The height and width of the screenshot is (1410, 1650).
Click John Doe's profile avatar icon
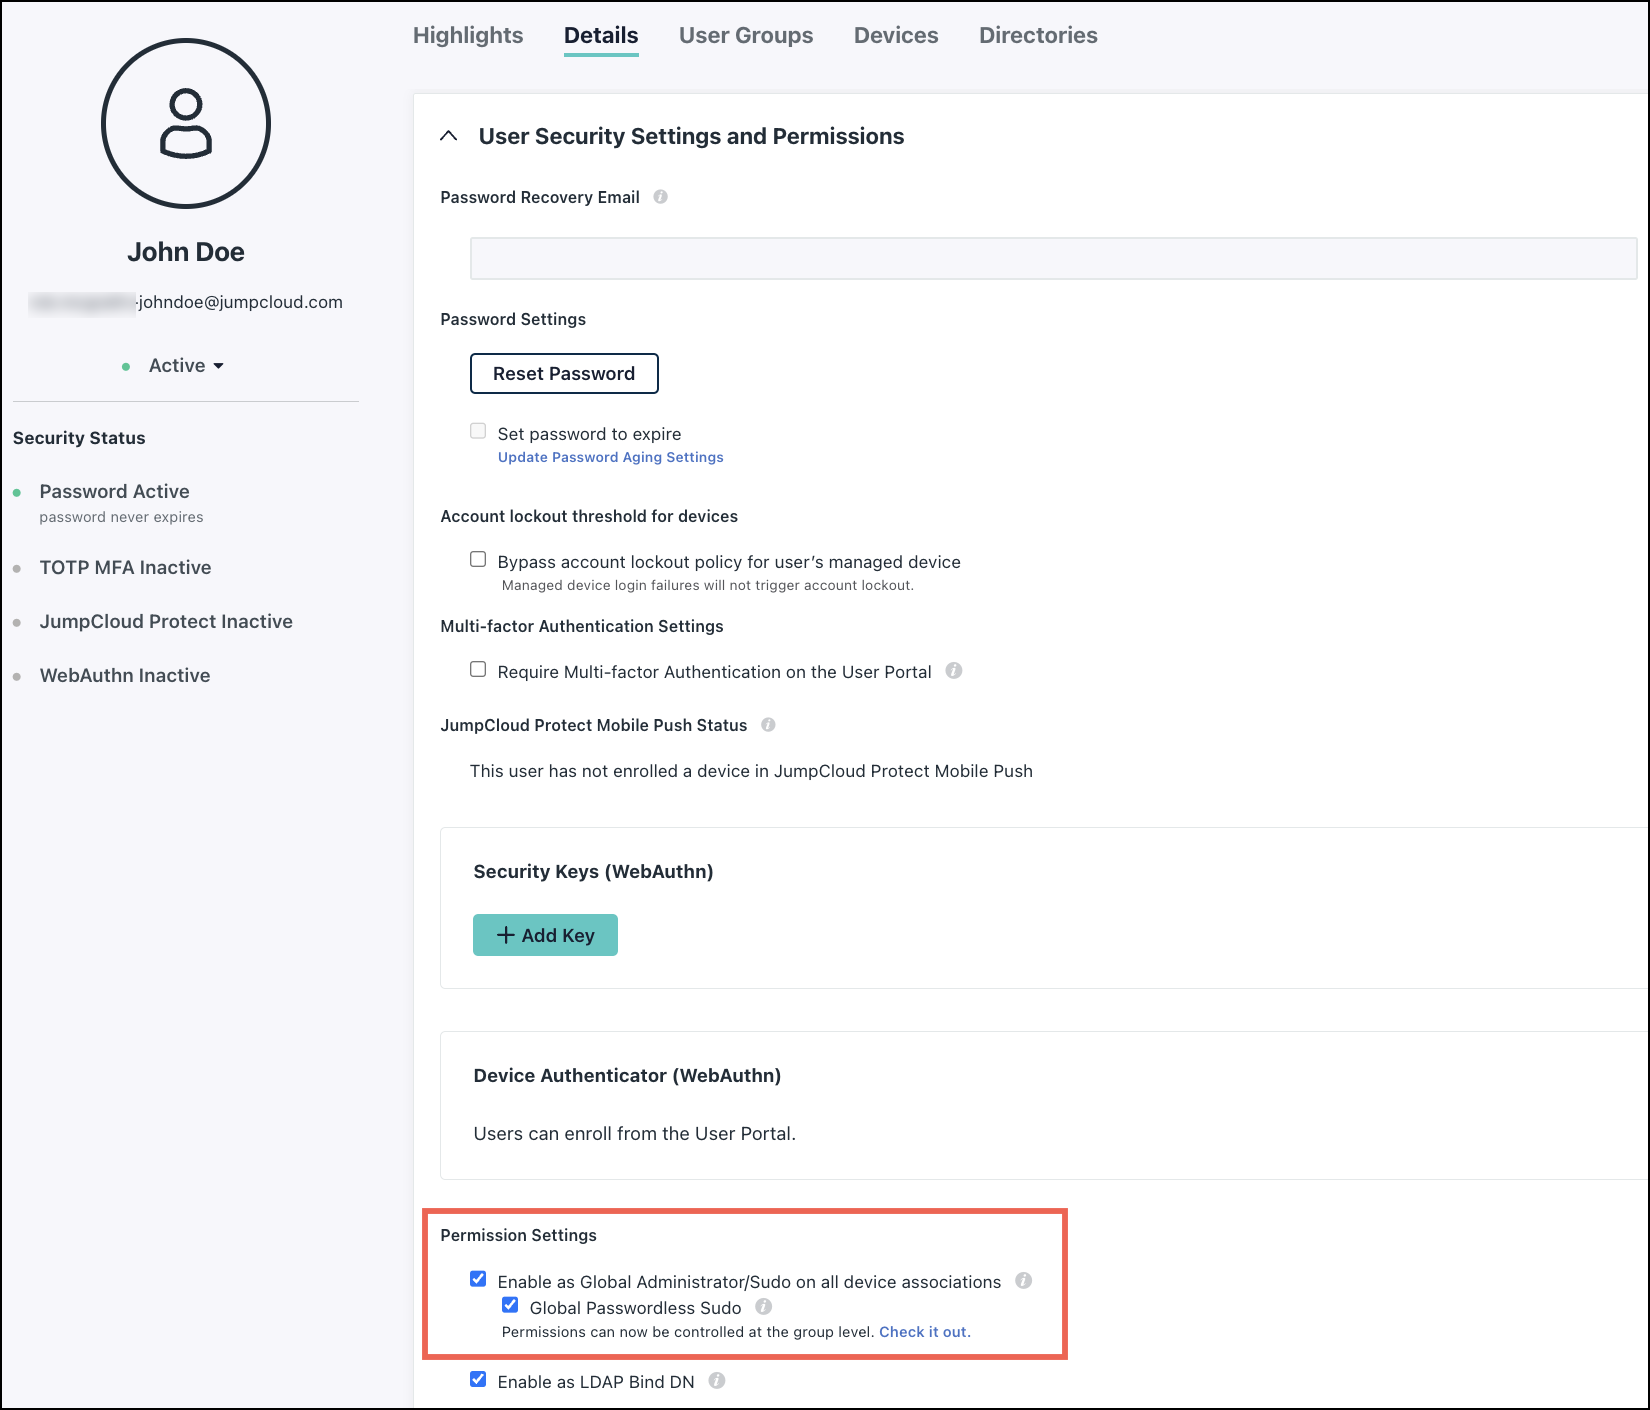[x=185, y=123]
